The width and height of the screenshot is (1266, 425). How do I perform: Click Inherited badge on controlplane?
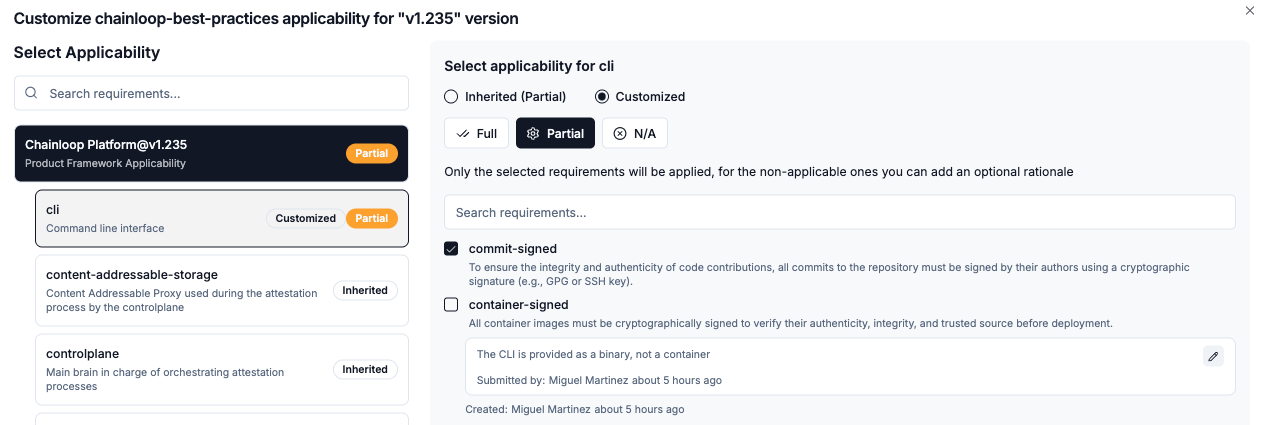point(365,370)
